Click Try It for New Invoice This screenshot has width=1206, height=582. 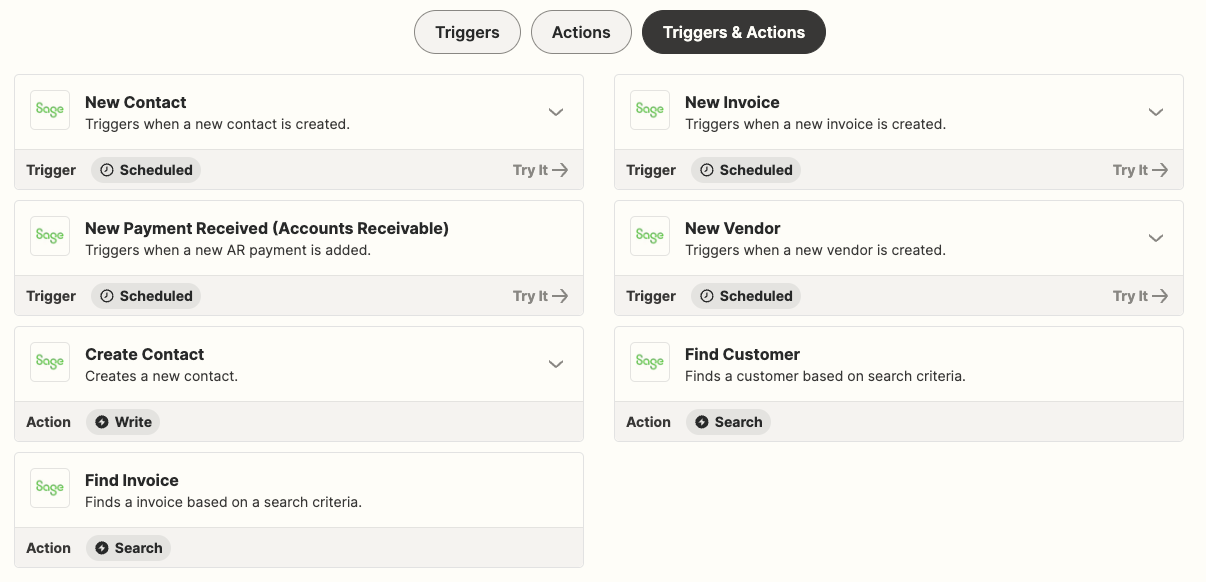click(1140, 170)
